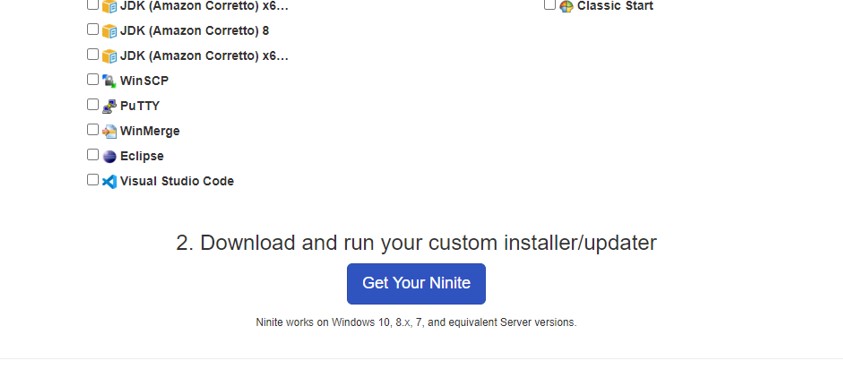843x369 pixels.
Task: Click the "Ninite works on Windows 10" note
Action: pos(416,323)
